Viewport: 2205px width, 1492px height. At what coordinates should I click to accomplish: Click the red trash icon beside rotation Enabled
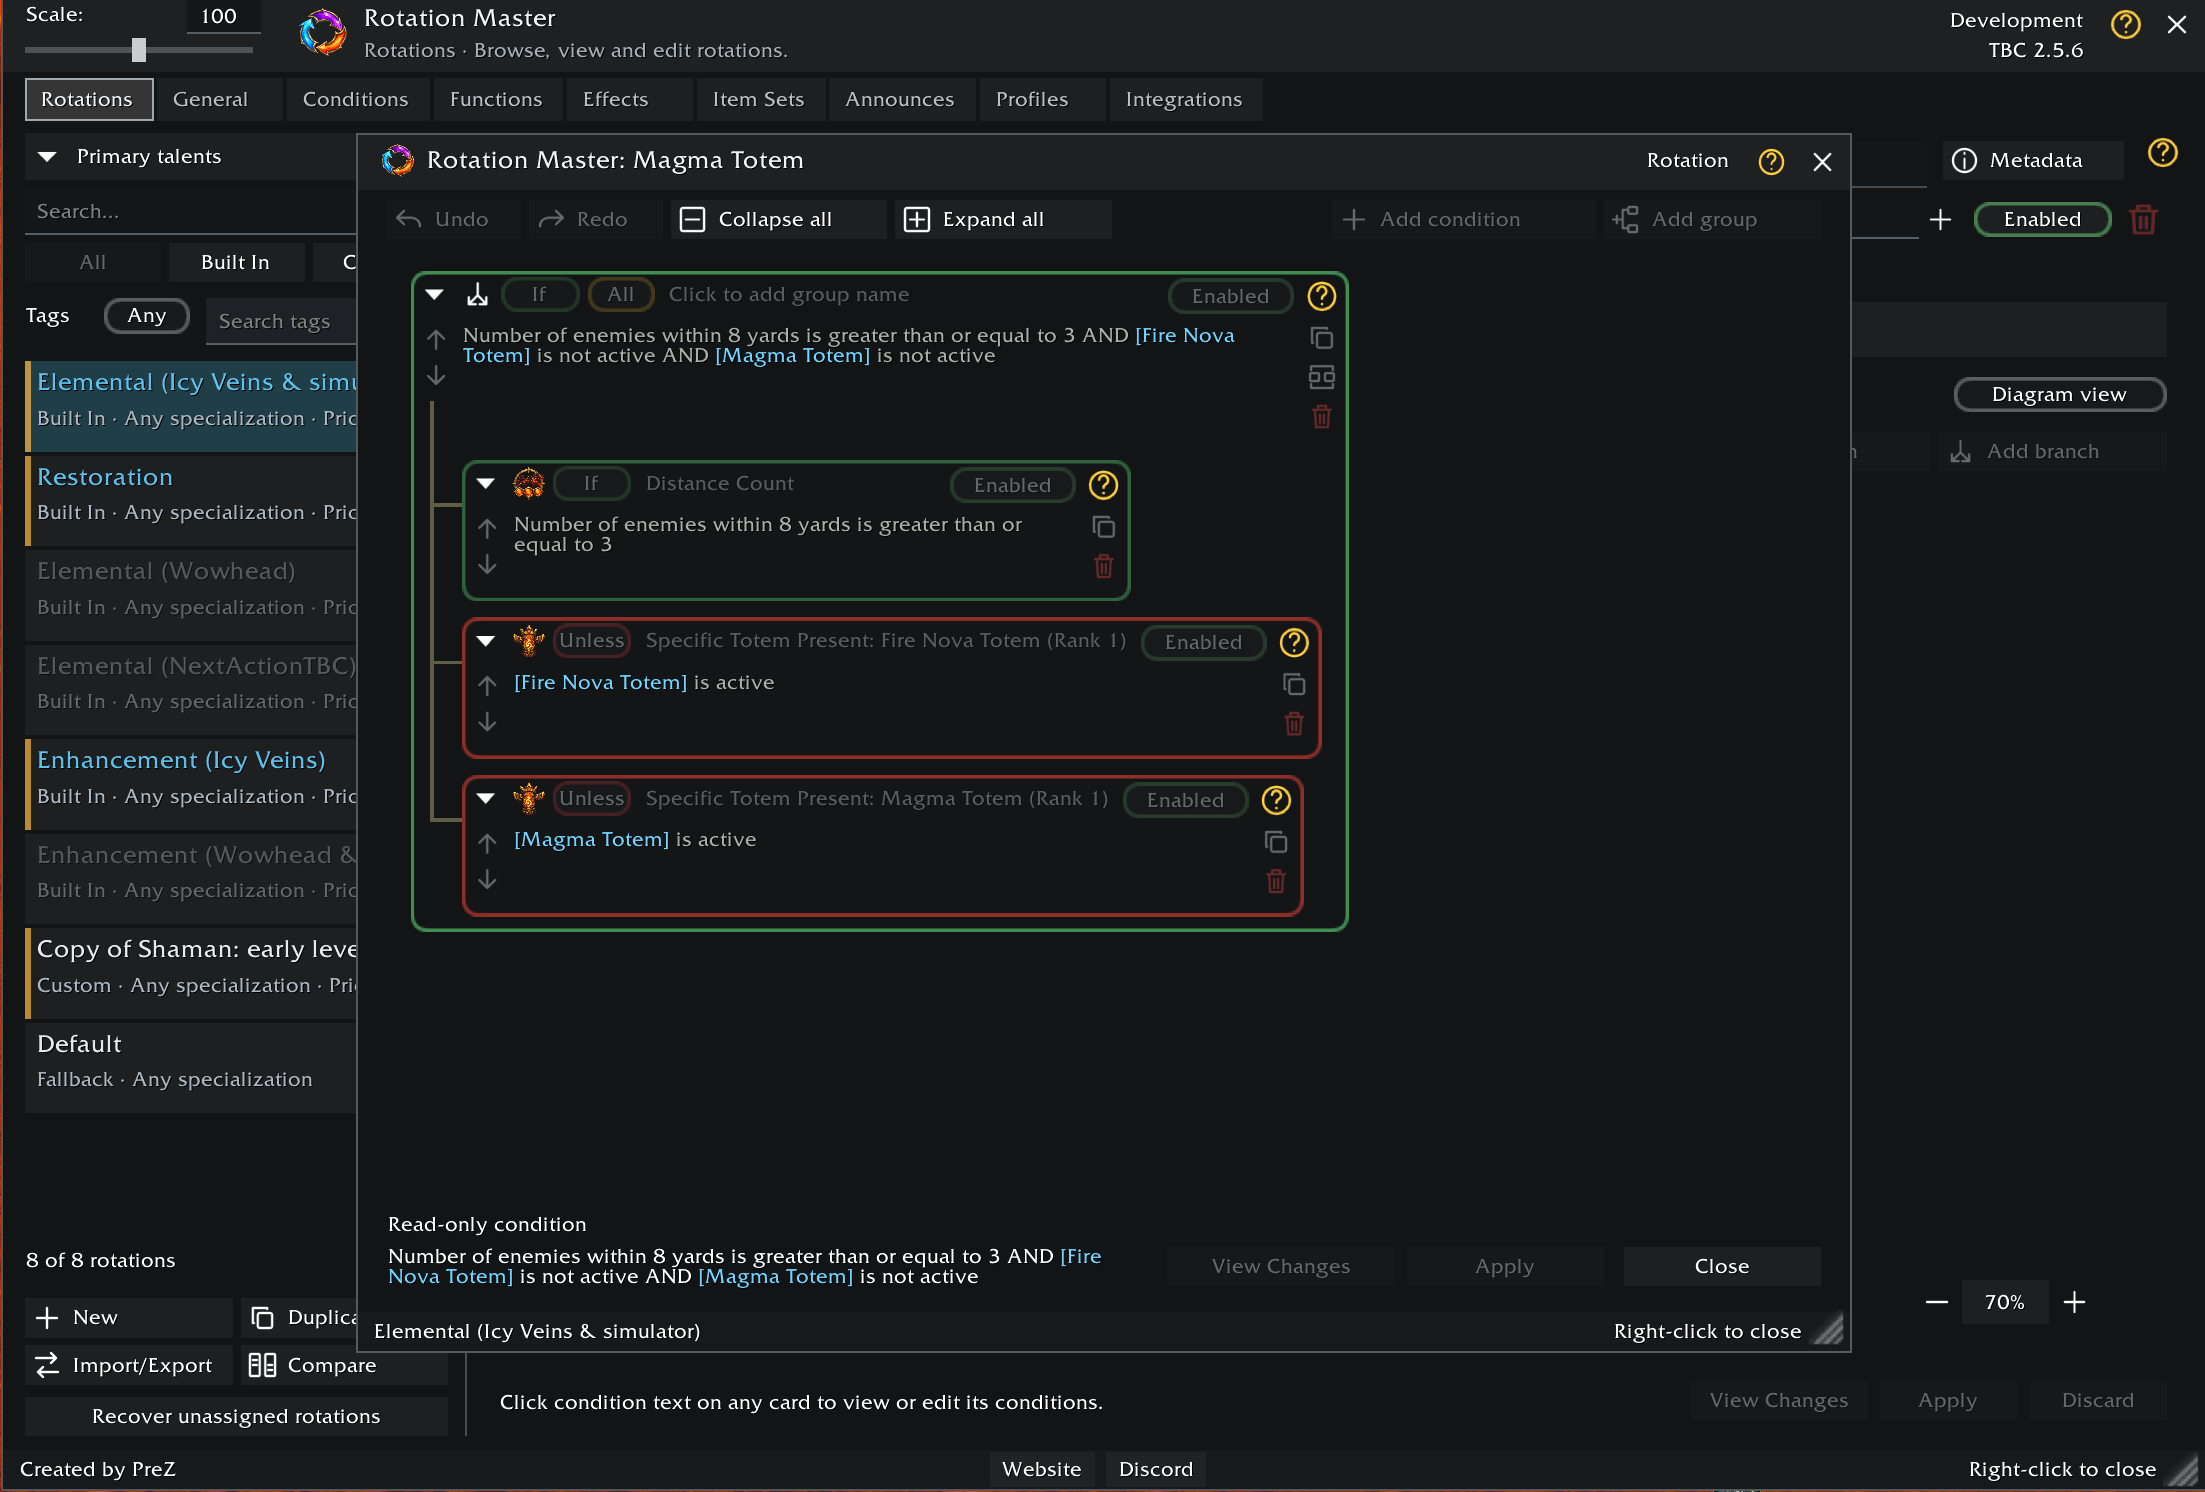[x=2143, y=219]
